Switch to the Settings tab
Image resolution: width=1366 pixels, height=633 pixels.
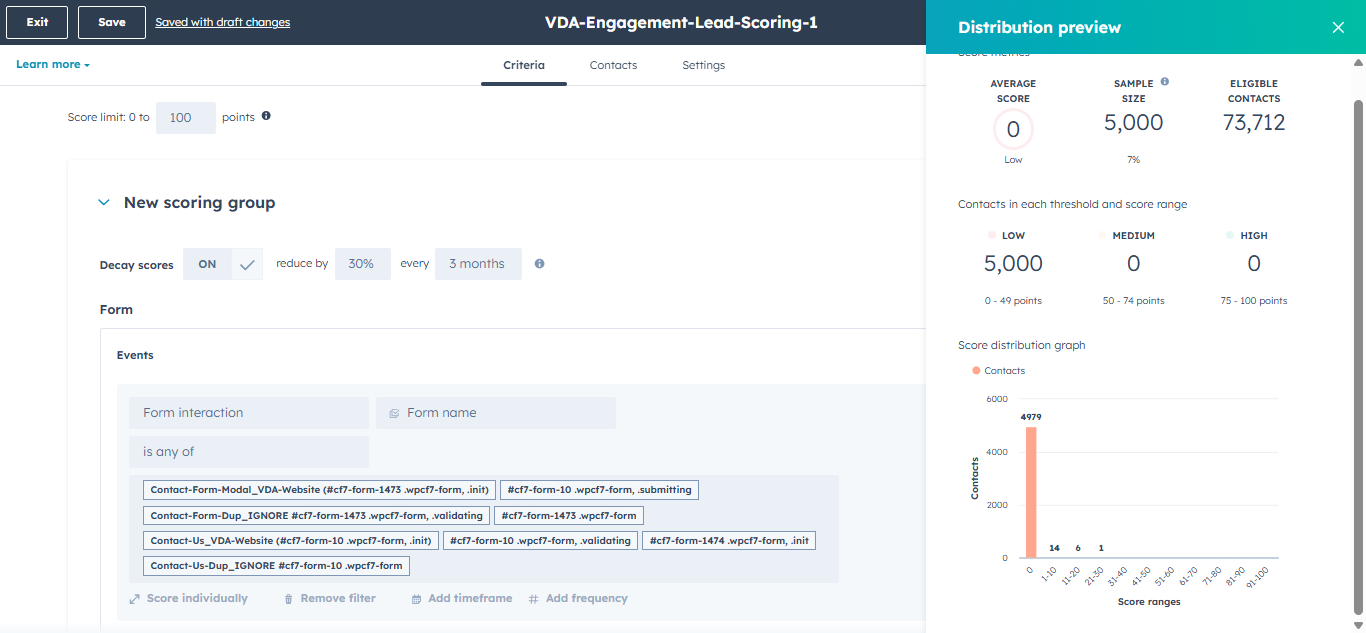coord(704,65)
